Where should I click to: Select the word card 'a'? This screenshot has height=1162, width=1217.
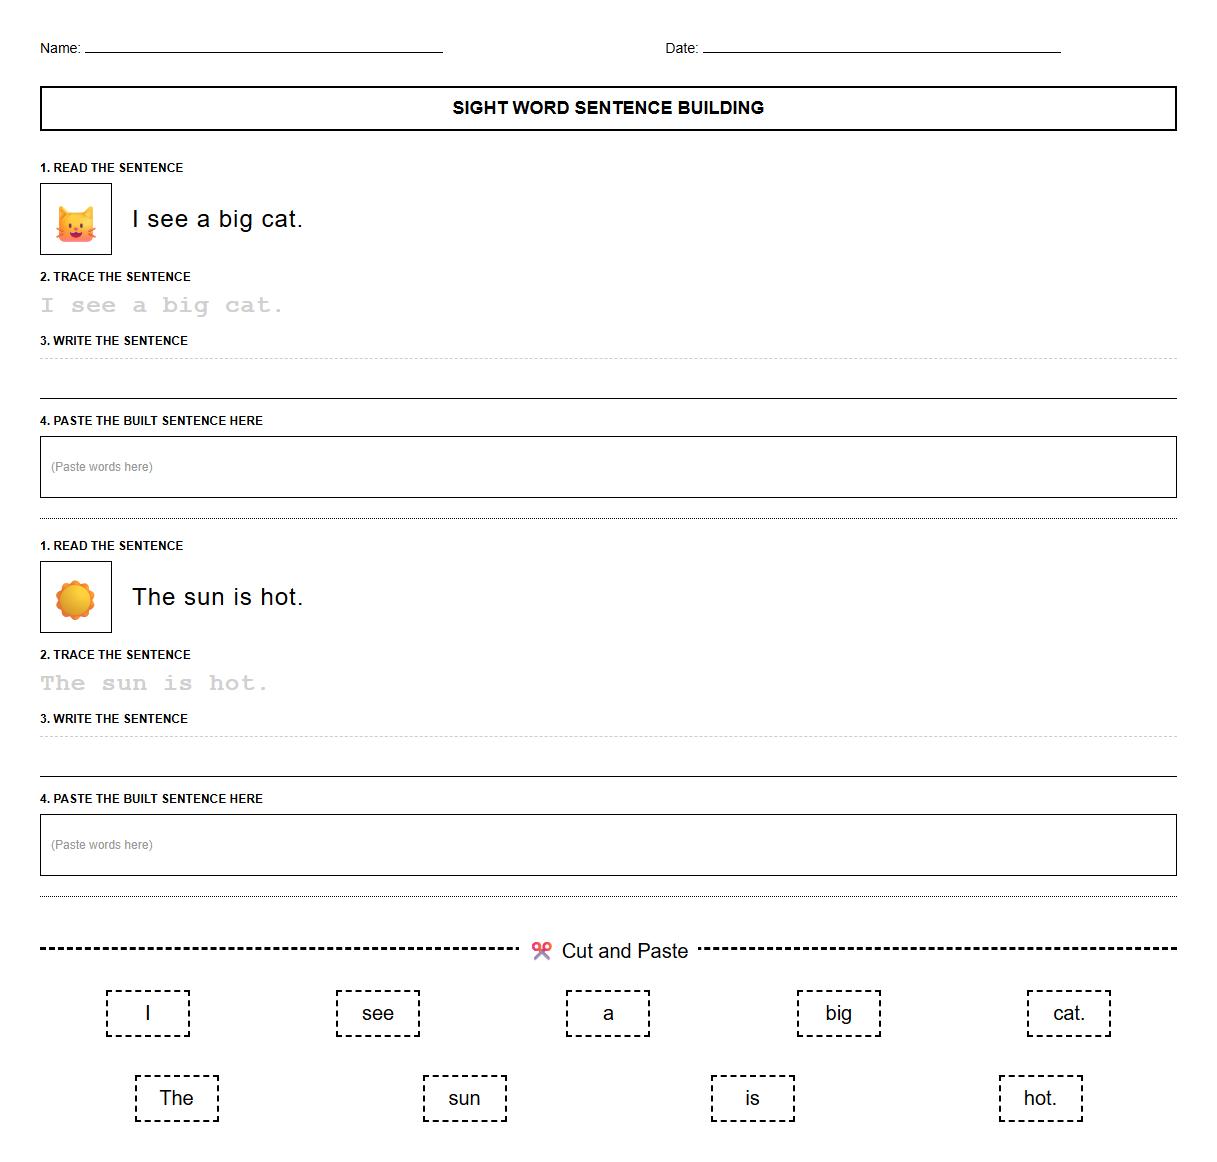(608, 1013)
